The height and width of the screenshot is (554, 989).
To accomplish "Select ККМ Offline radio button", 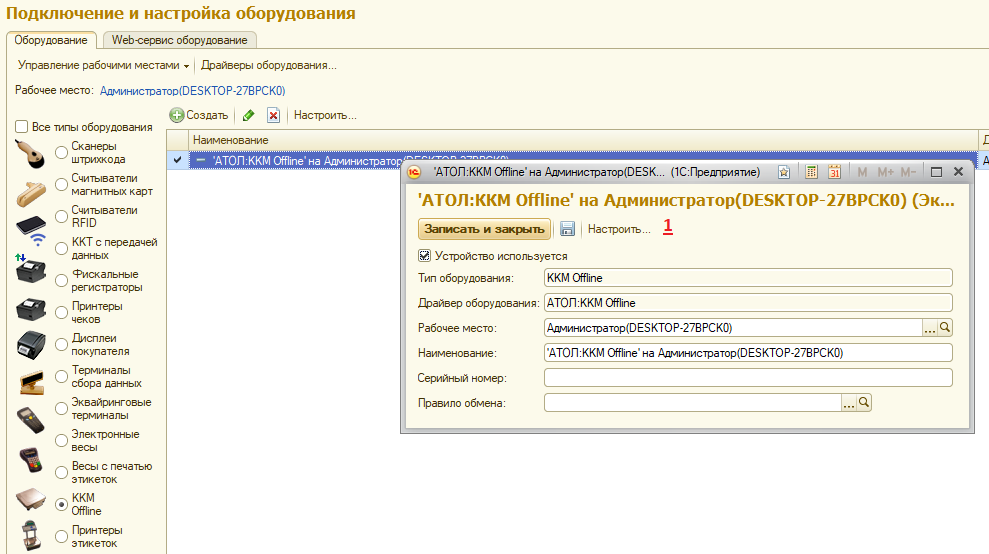I will click(61, 504).
